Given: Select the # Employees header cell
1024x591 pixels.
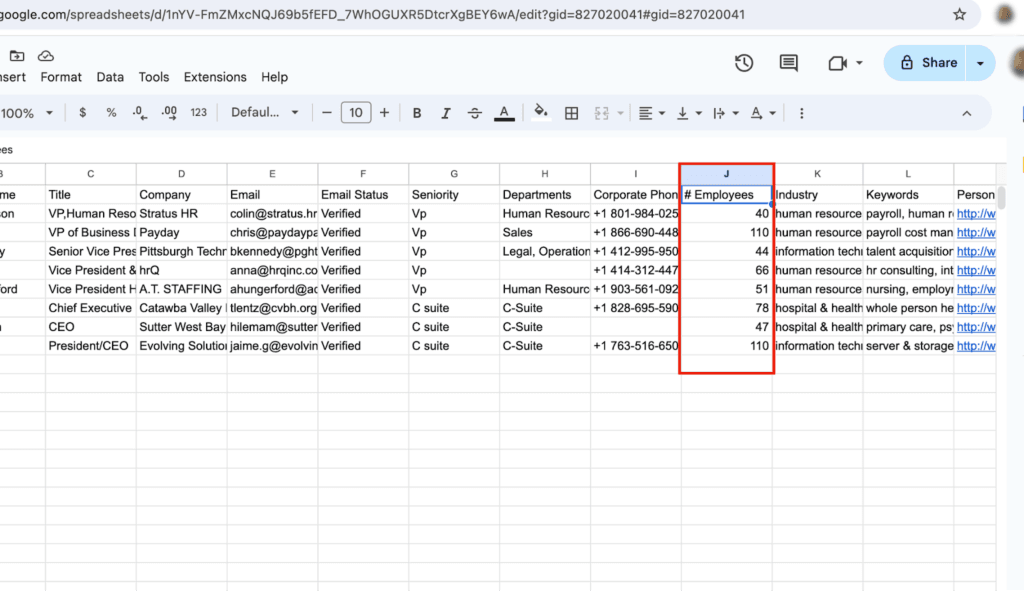Looking at the screenshot, I should coord(726,194).
